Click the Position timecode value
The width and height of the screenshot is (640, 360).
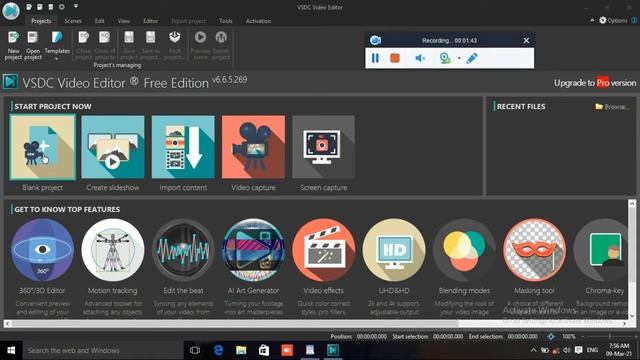click(x=371, y=337)
